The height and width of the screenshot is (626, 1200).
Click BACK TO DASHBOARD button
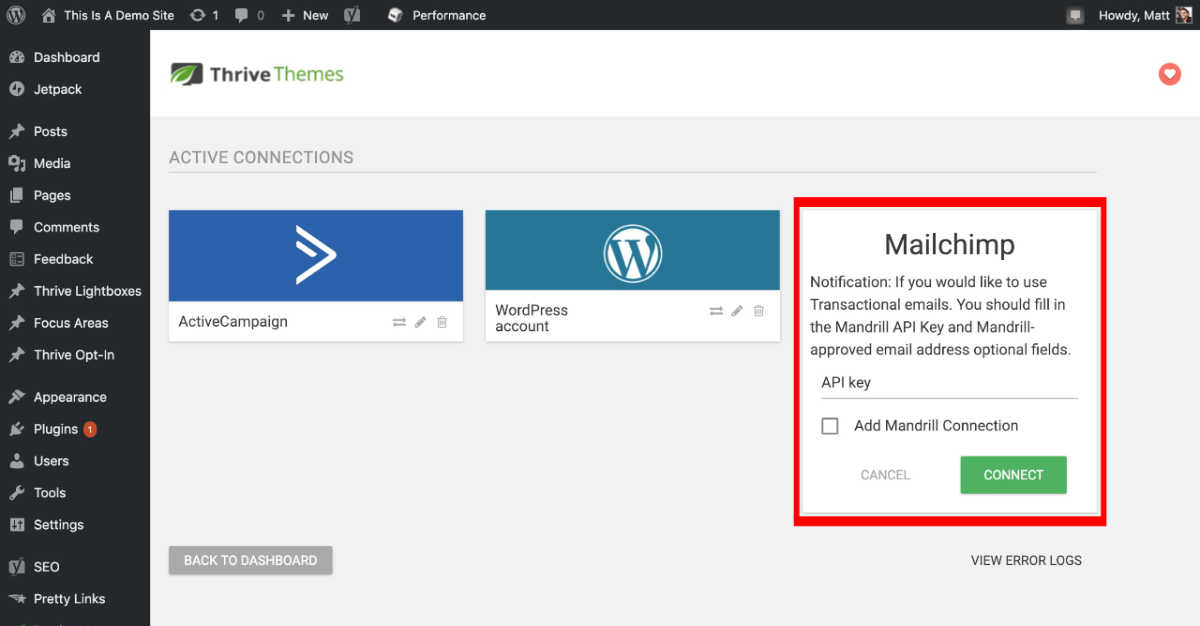[250, 560]
